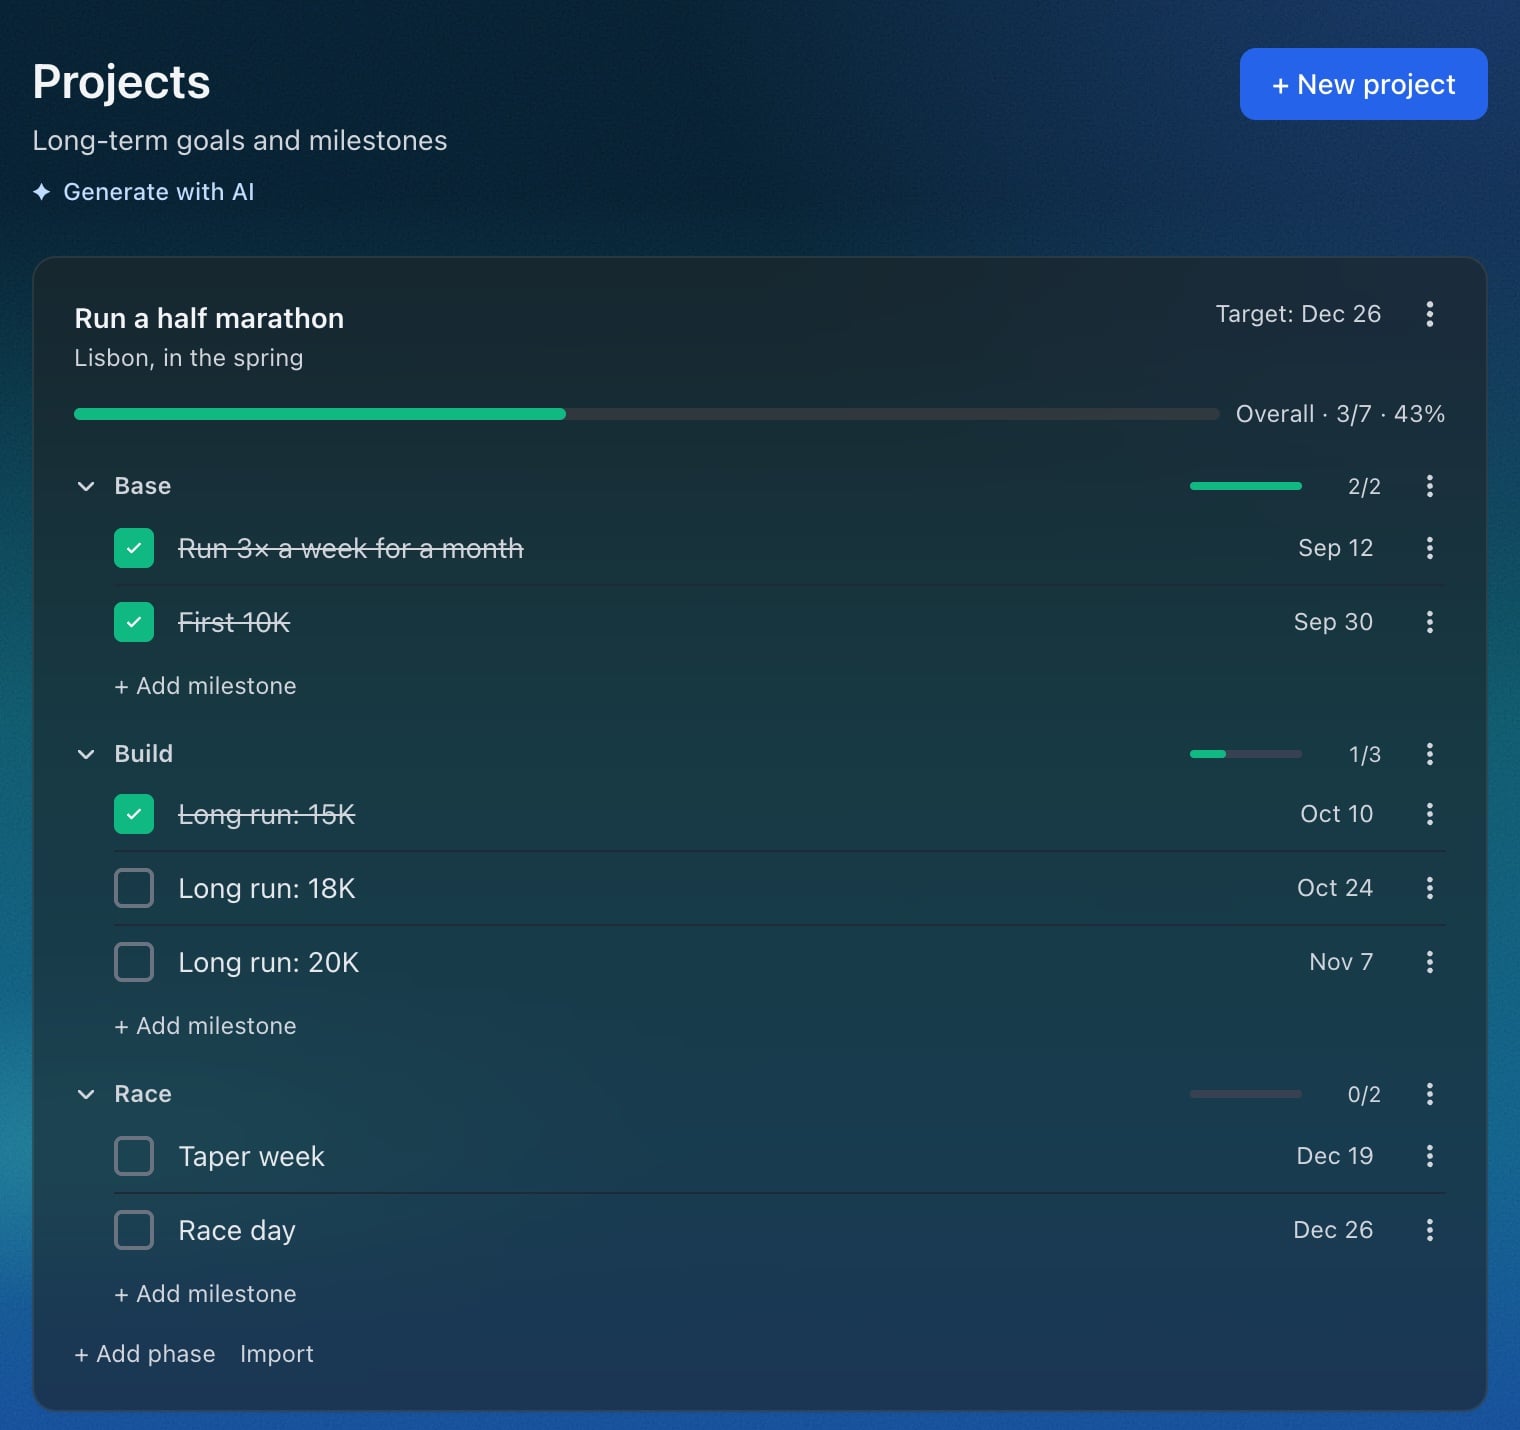Click the Dec 19 due date
The width and height of the screenshot is (1520, 1430).
pos(1335,1156)
